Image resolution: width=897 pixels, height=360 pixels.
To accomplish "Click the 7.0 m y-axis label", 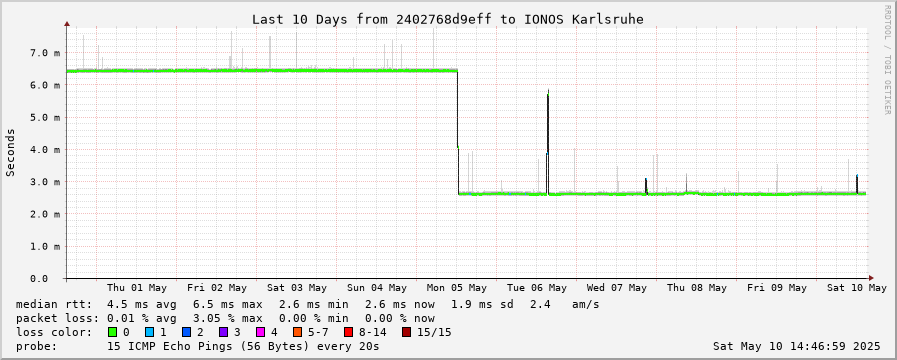I will (x=49, y=53).
